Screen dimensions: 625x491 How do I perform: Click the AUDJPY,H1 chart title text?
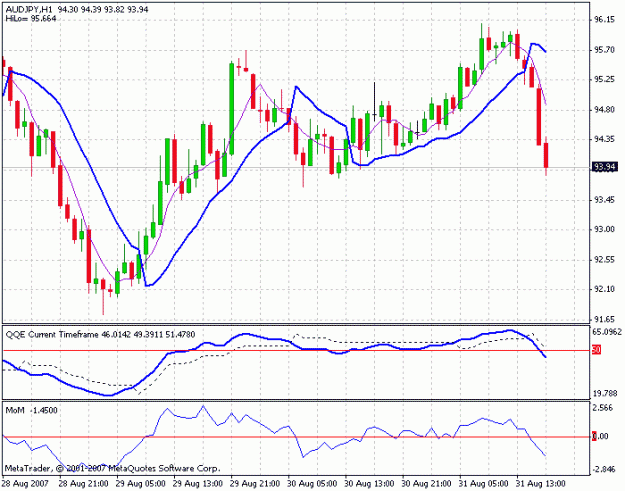coord(77,9)
